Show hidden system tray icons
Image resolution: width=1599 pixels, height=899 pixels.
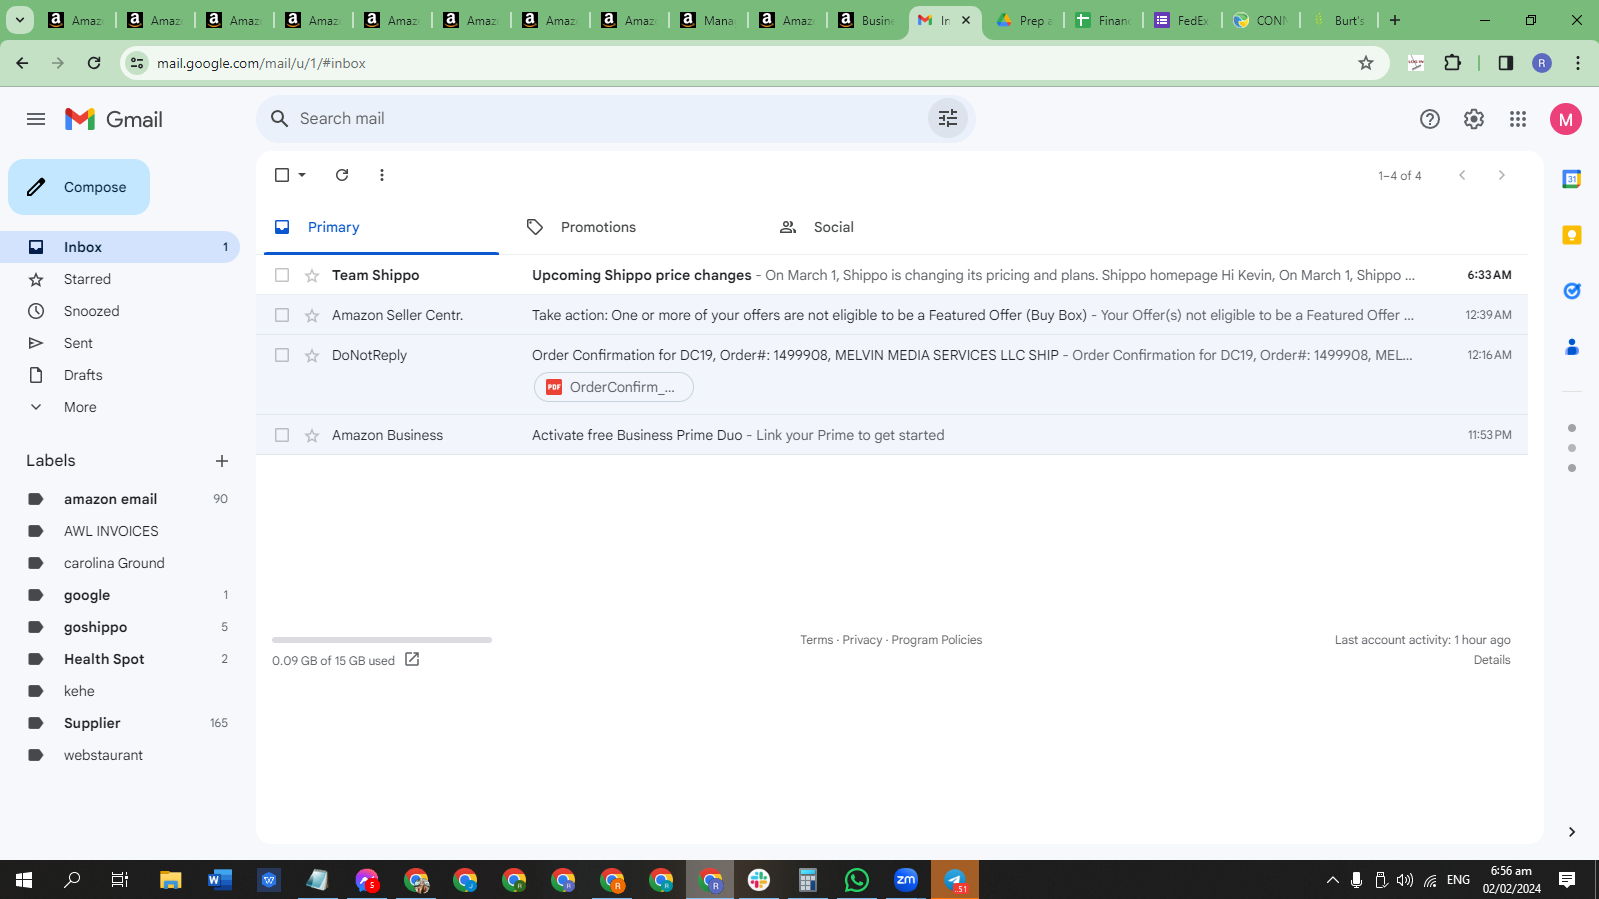pos(1332,880)
